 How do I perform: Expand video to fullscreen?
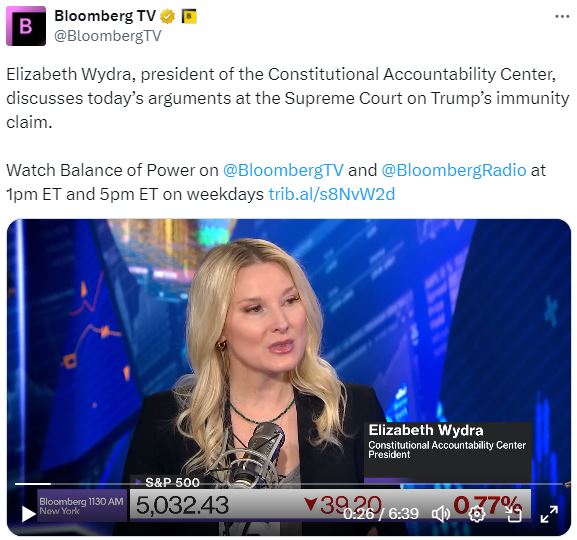[x=549, y=514]
